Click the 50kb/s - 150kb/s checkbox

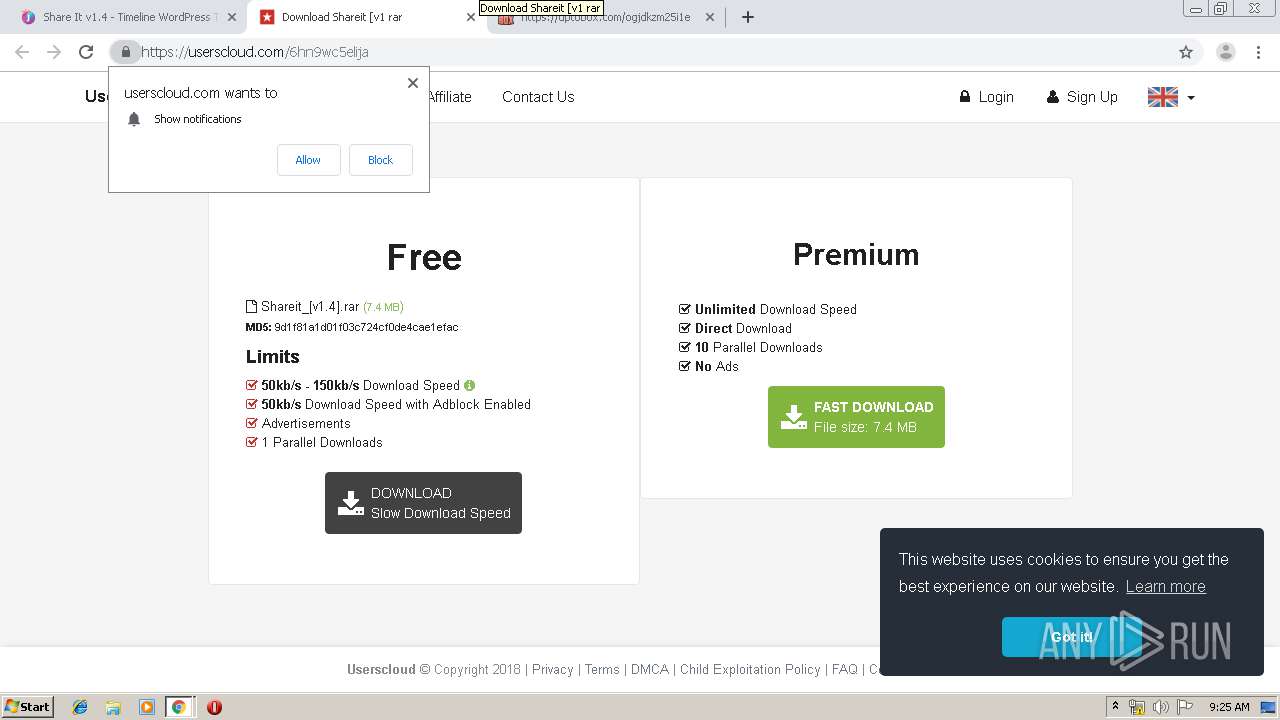coord(252,385)
